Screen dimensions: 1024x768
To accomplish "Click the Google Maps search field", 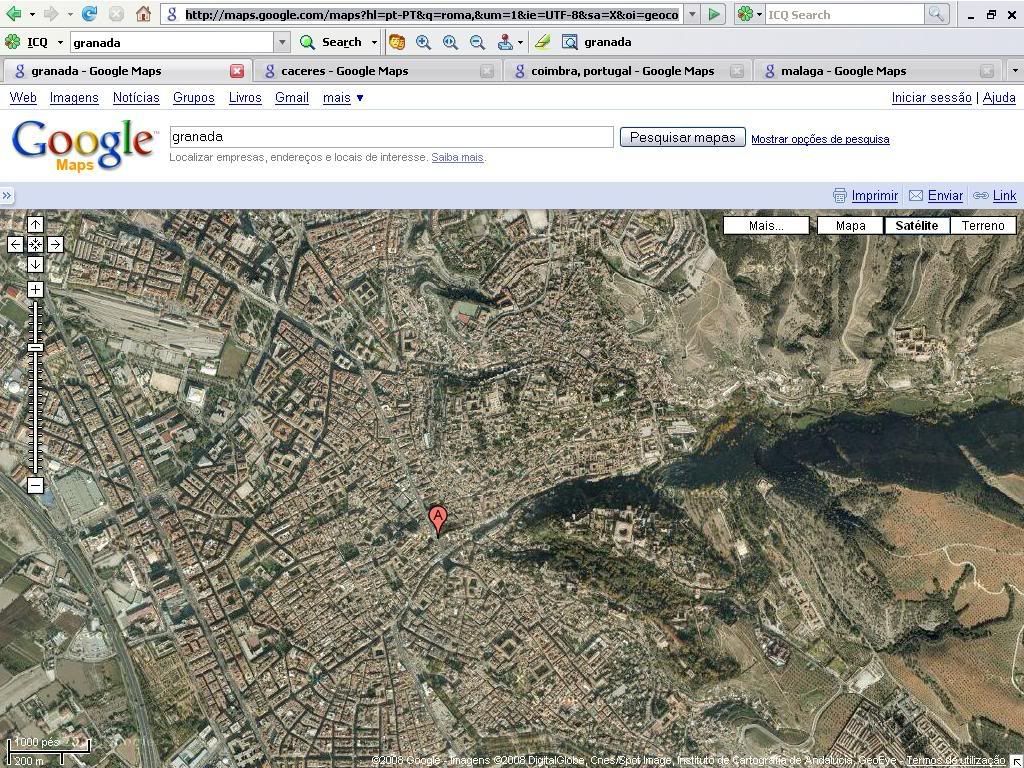I will point(391,137).
